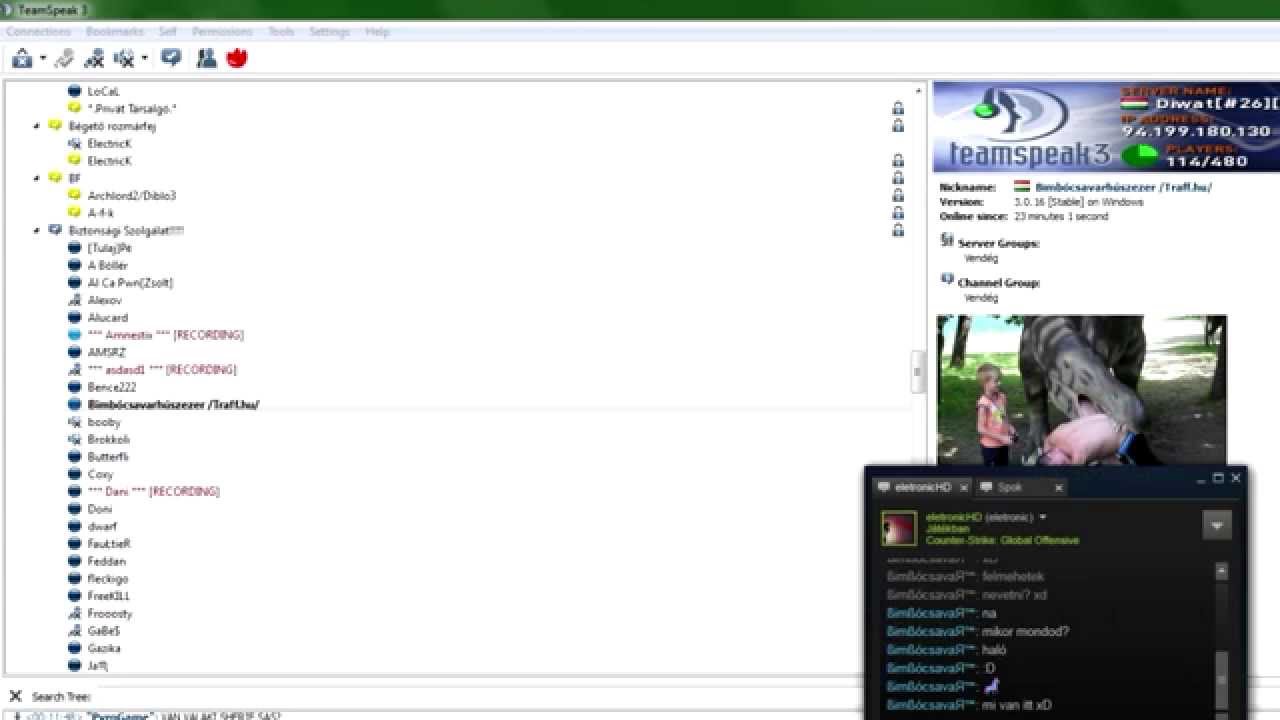Click the chat bubble toolbar icon
Viewport: 1280px width, 720px height.
pos(171,58)
